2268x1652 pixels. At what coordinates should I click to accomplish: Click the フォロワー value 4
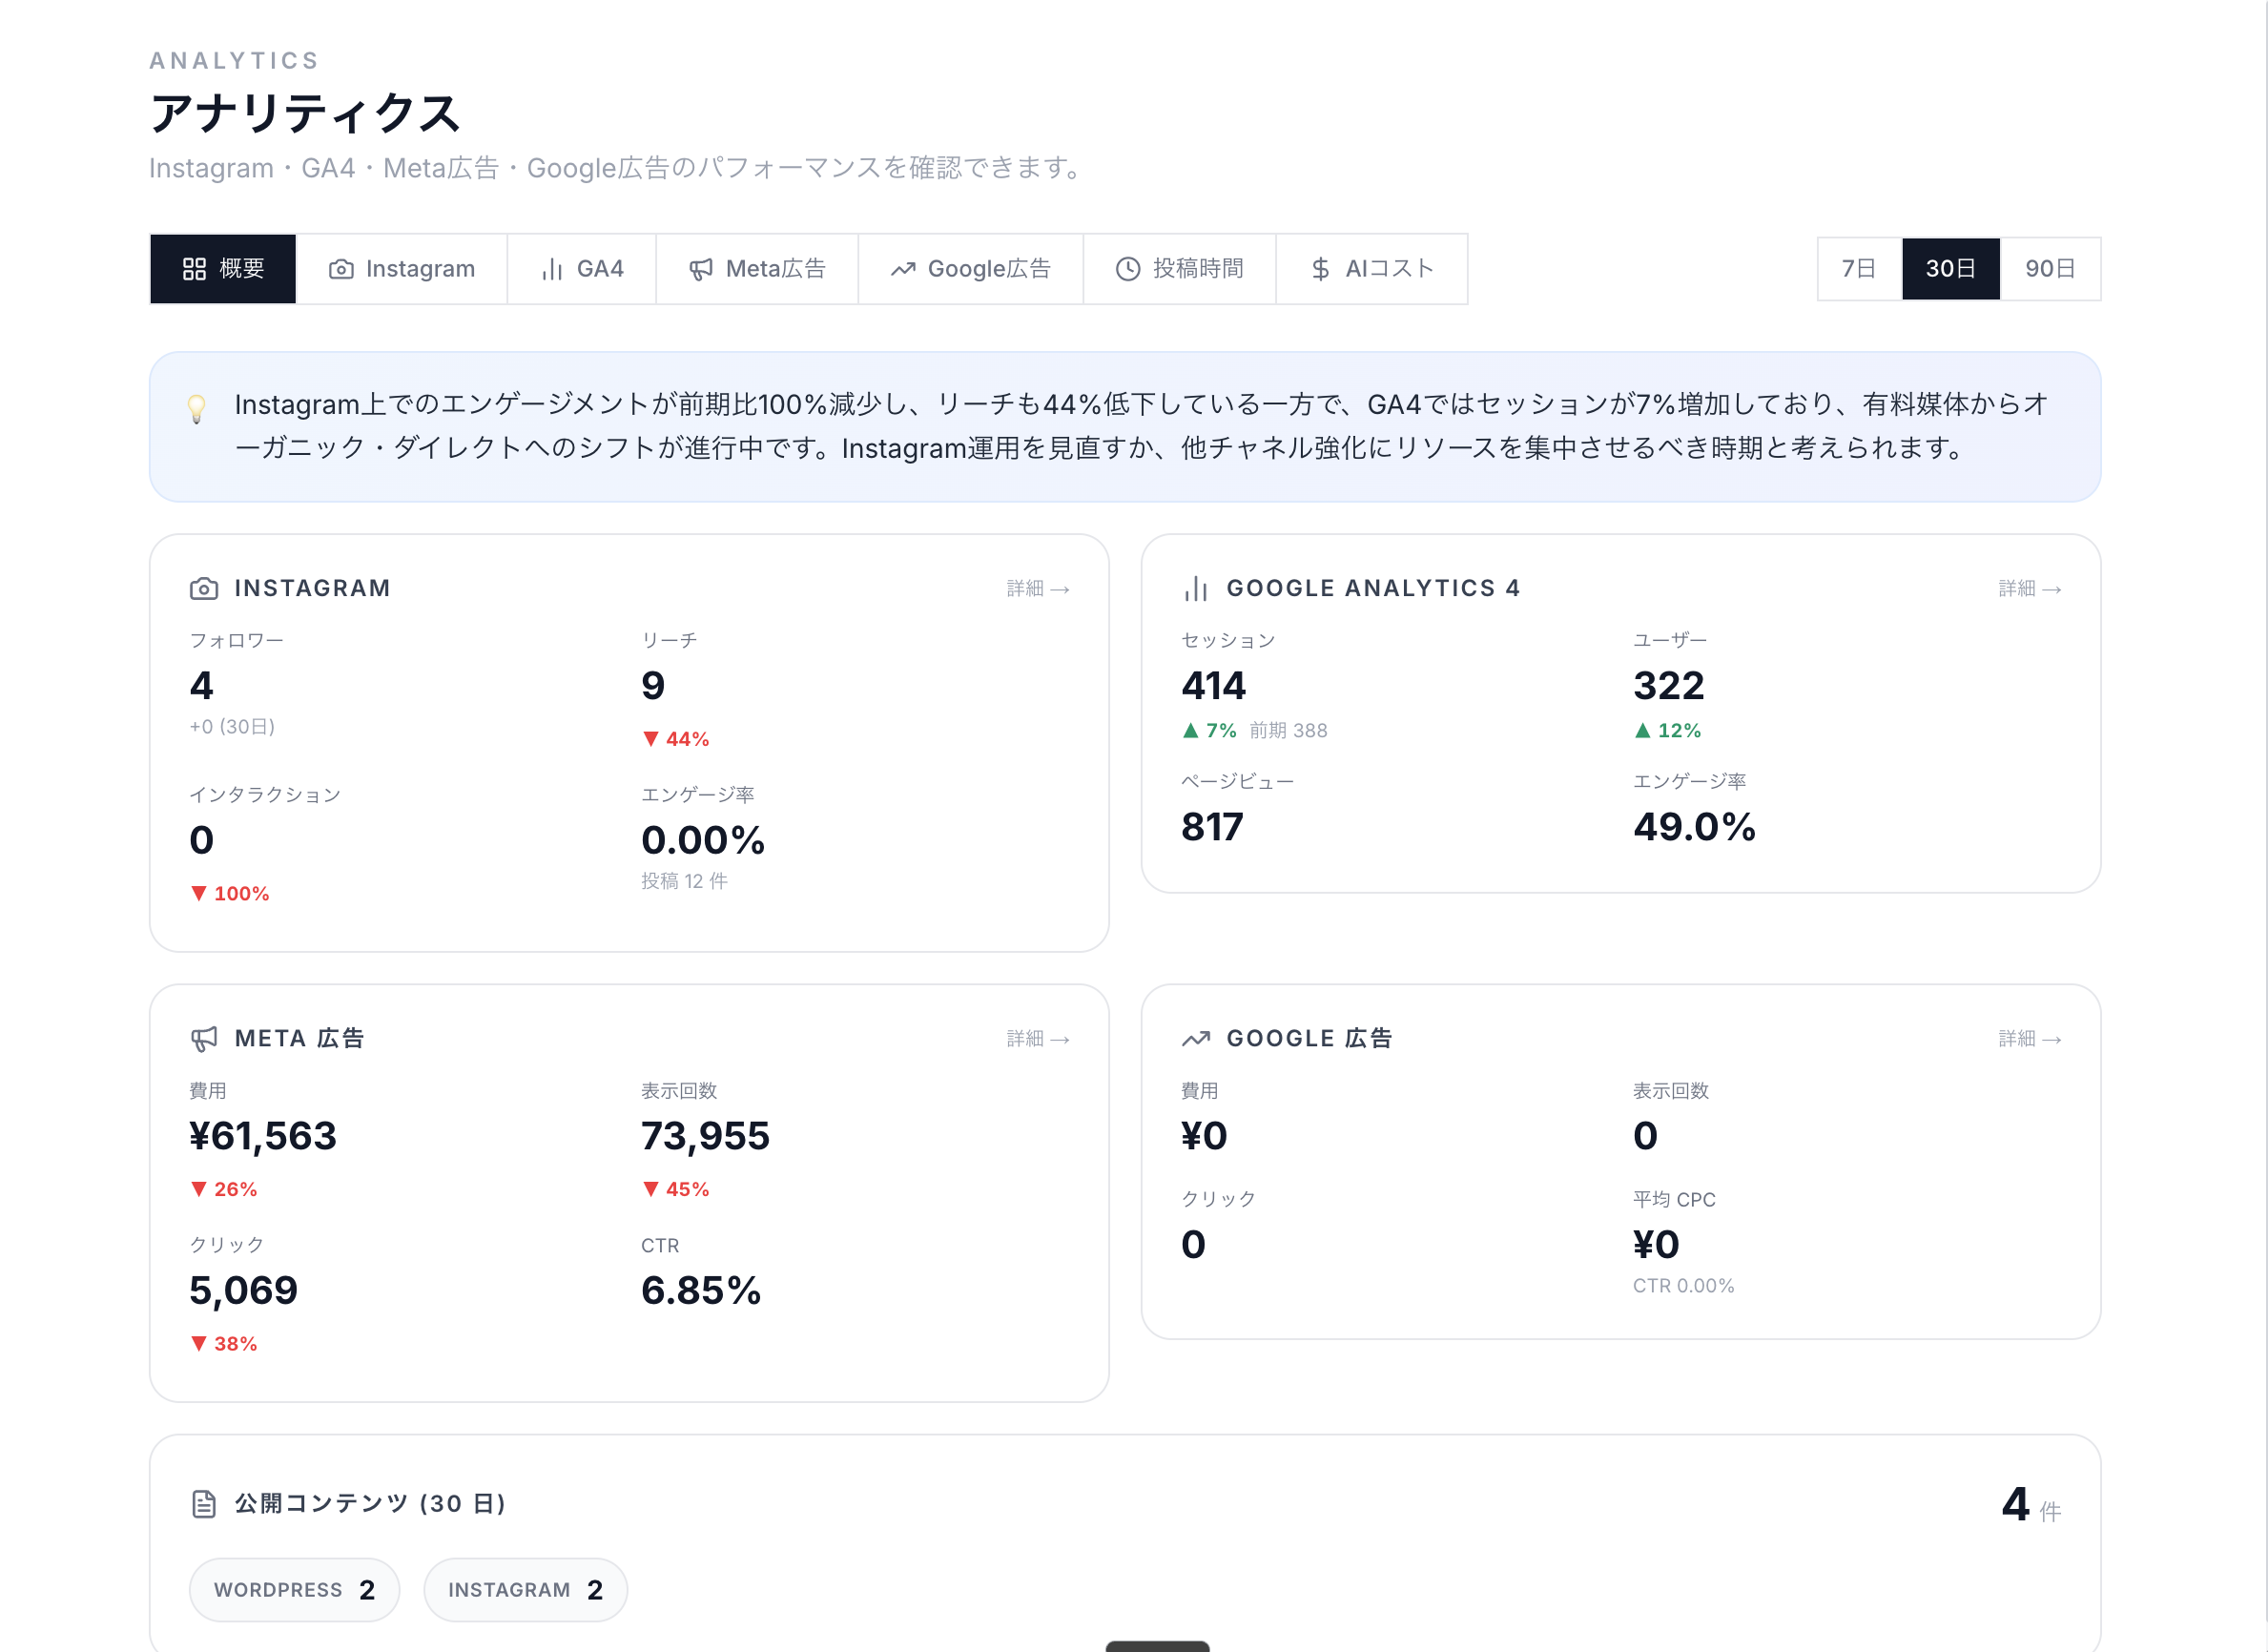pos(201,686)
